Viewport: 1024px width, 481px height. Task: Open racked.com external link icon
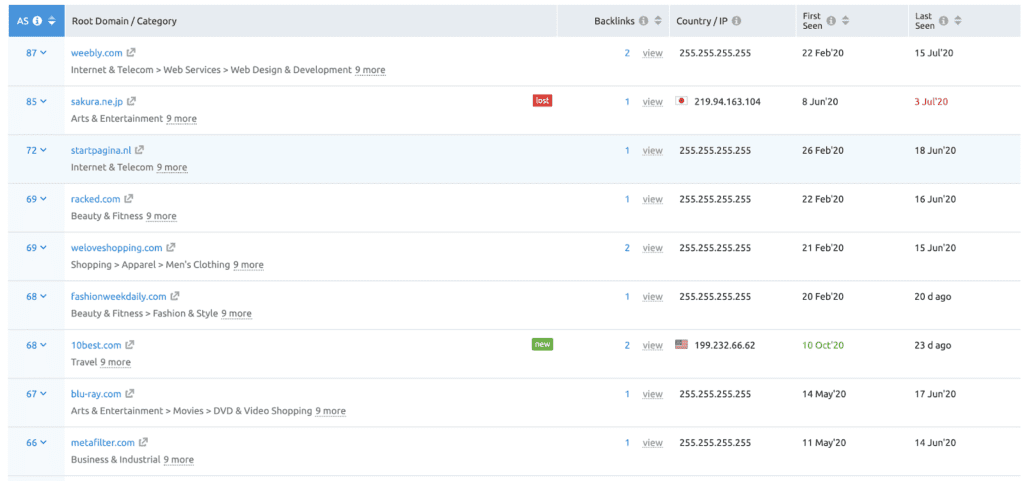click(x=129, y=199)
